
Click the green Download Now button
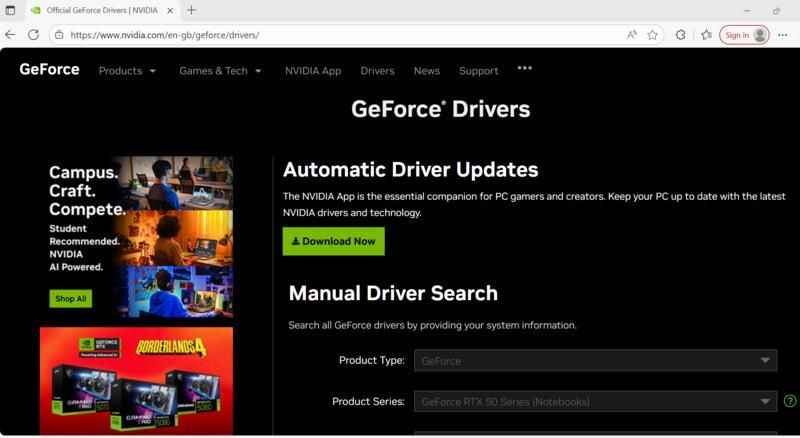[333, 241]
